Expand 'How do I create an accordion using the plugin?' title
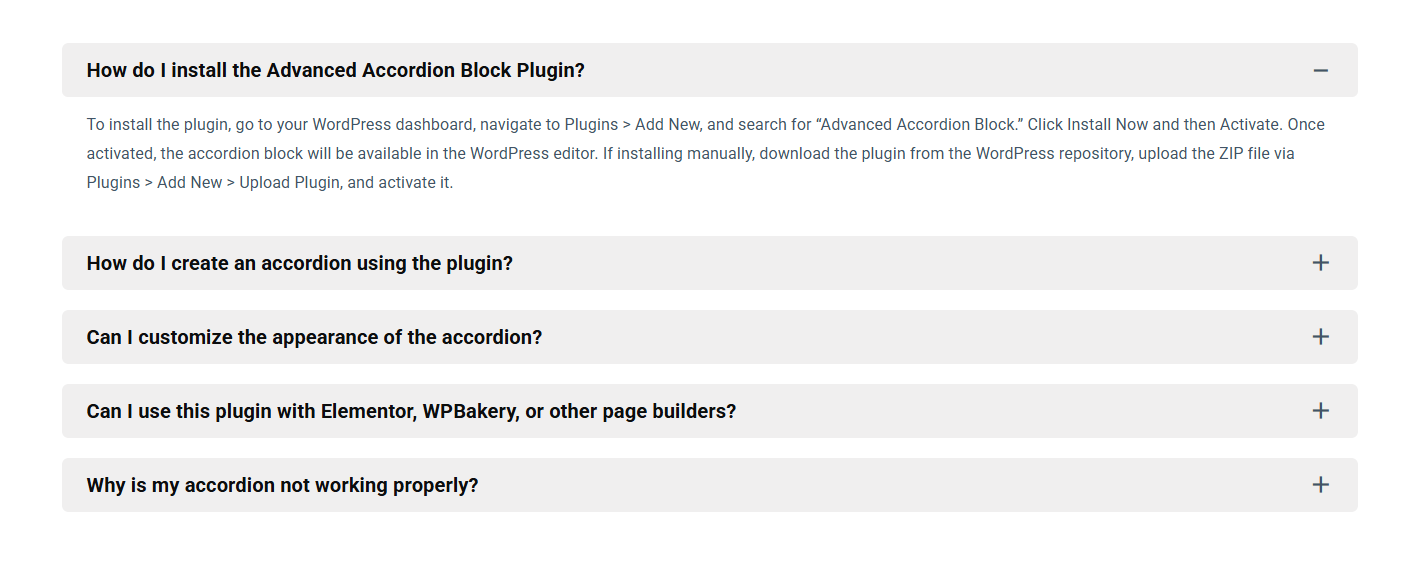Image resolution: width=1412 pixels, height=566 pixels. [x=299, y=263]
